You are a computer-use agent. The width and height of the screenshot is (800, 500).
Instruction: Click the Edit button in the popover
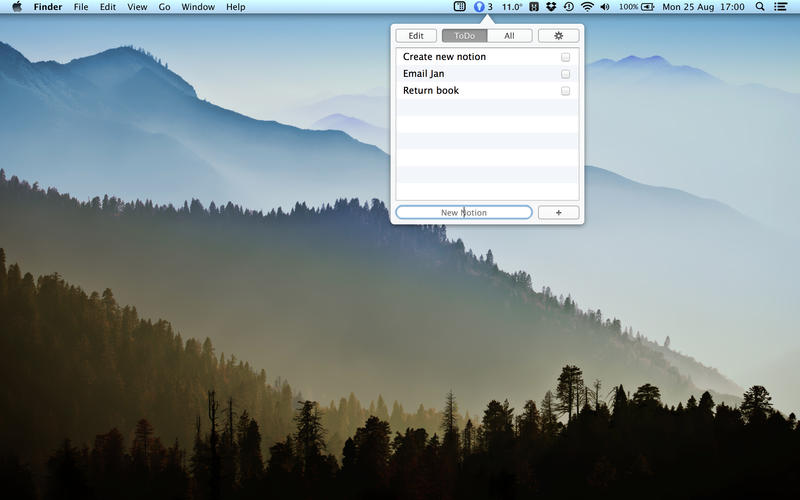[x=416, y=36]
